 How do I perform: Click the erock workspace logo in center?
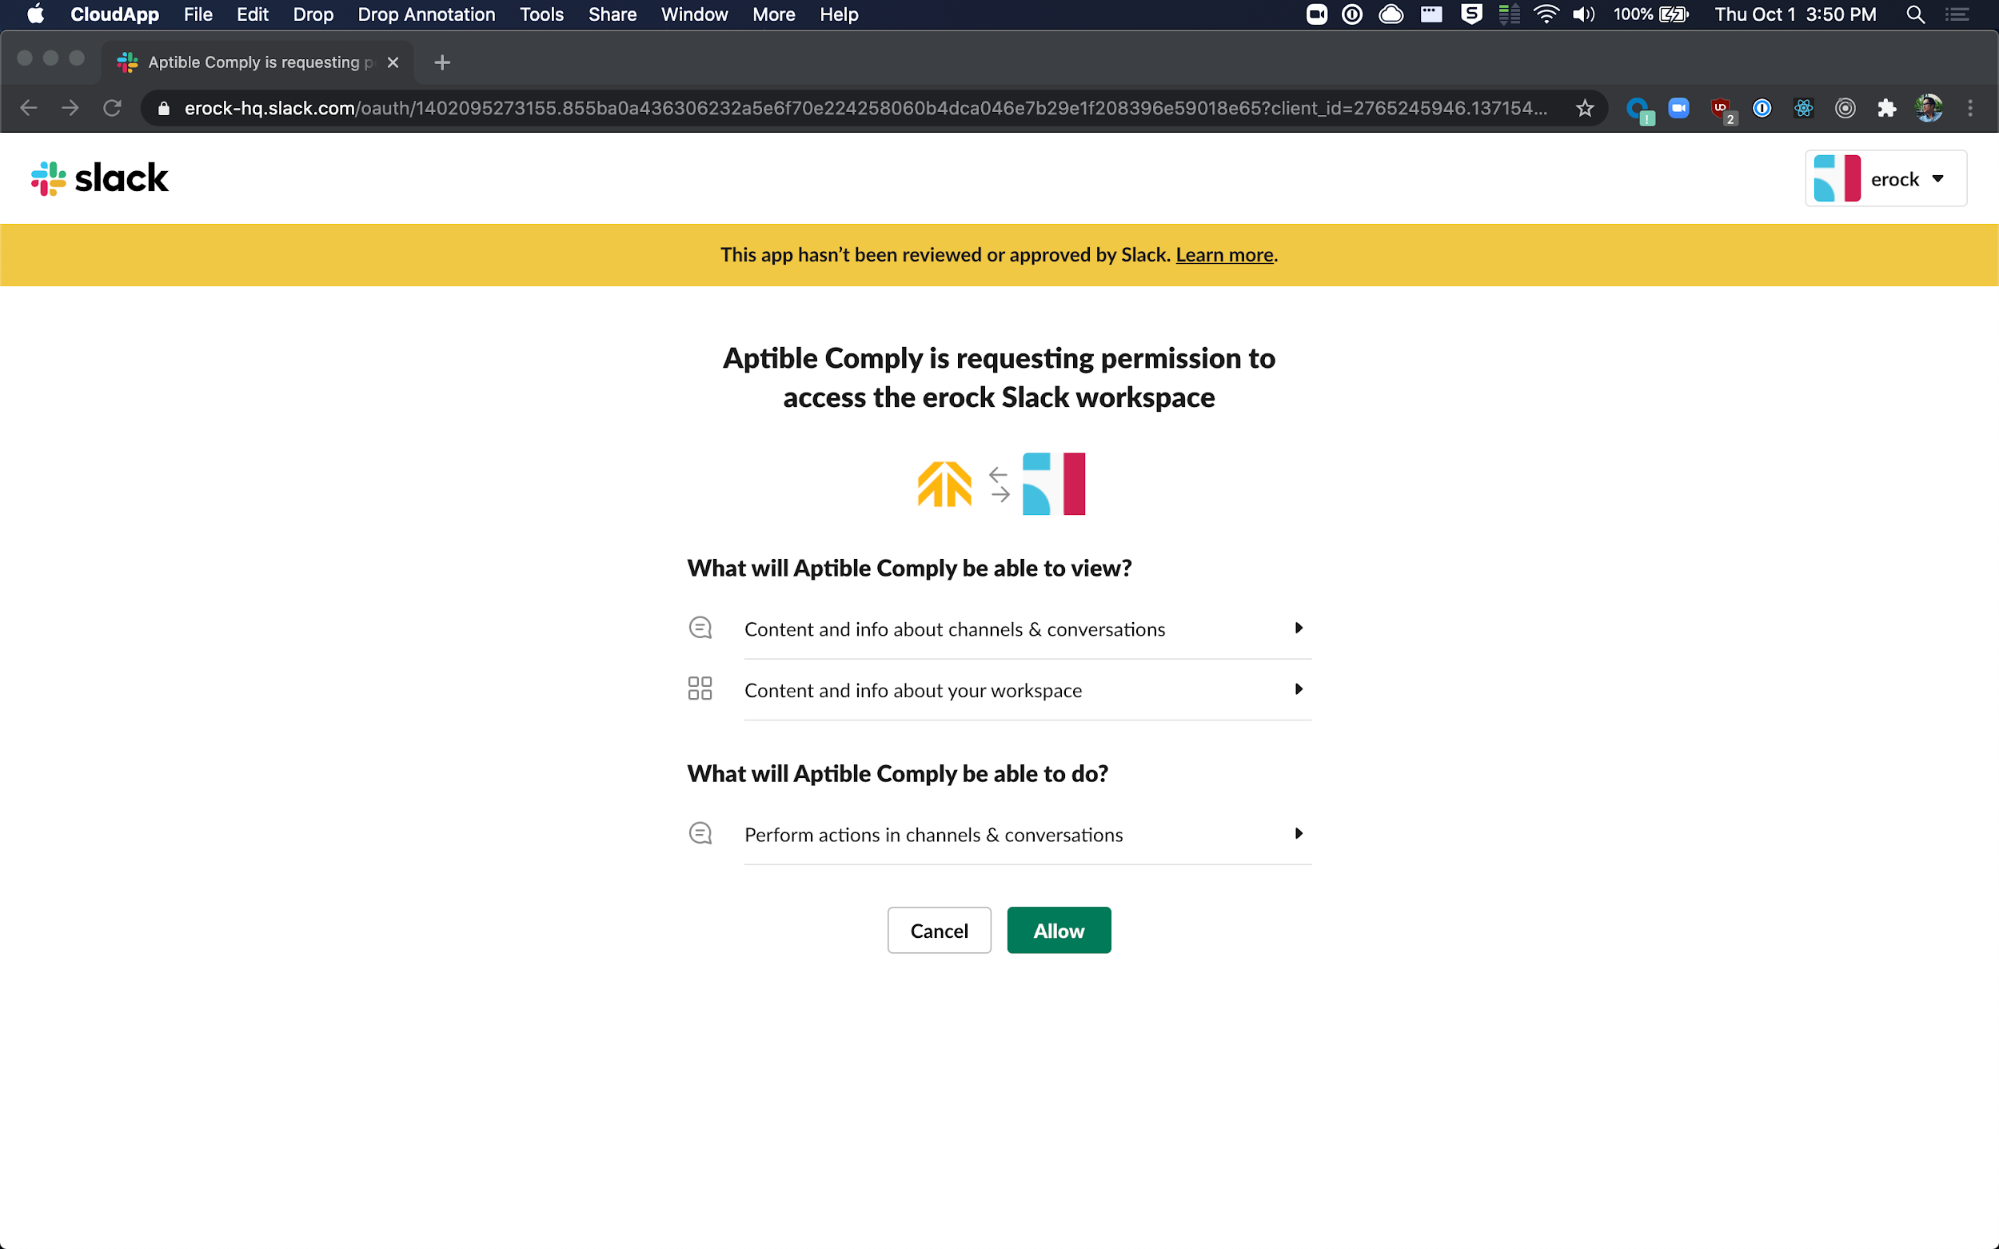(1053, 484)
